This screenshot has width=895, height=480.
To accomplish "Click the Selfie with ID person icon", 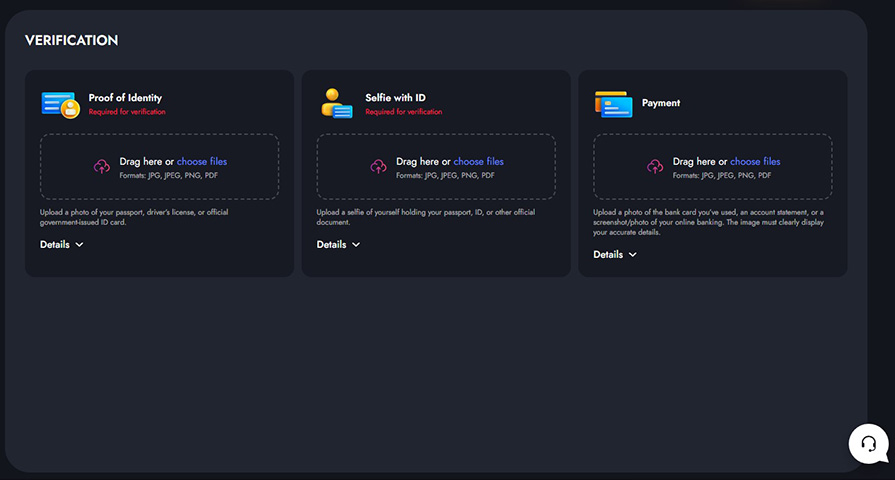I will 336,104.
